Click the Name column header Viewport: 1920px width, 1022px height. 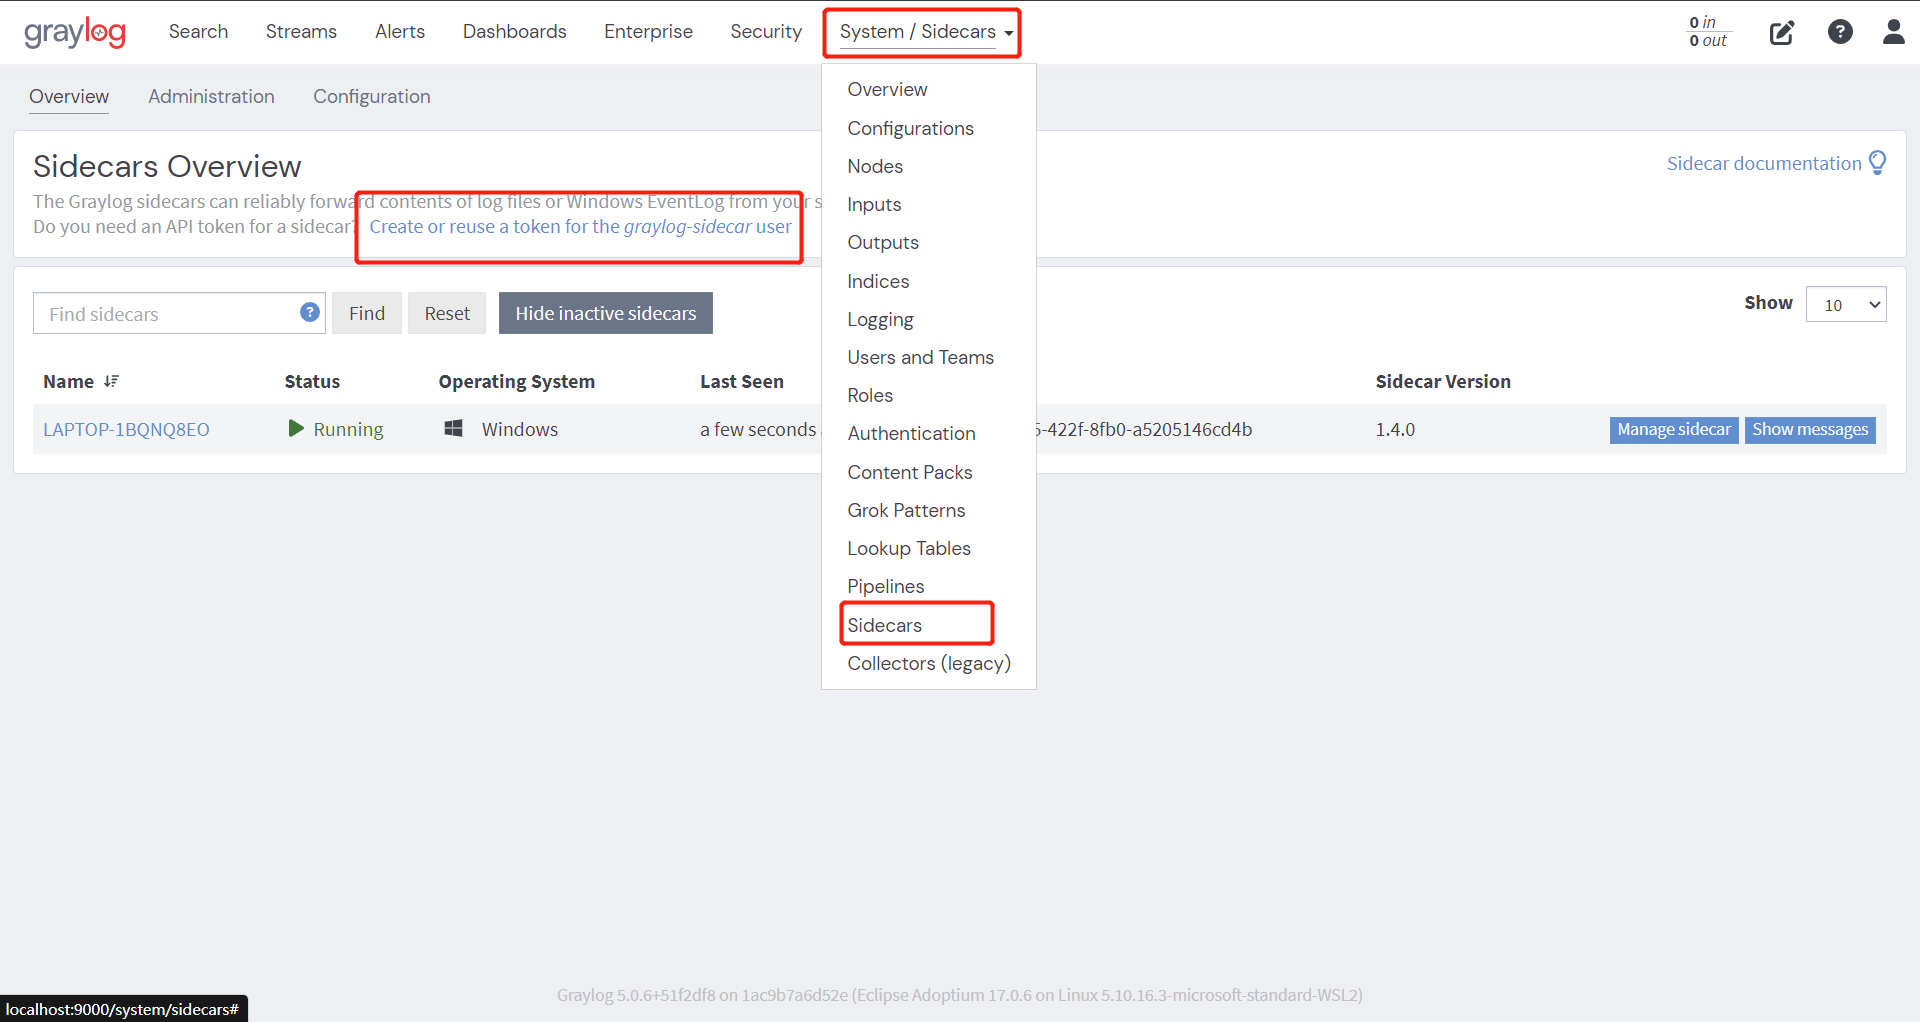[68, 381]
